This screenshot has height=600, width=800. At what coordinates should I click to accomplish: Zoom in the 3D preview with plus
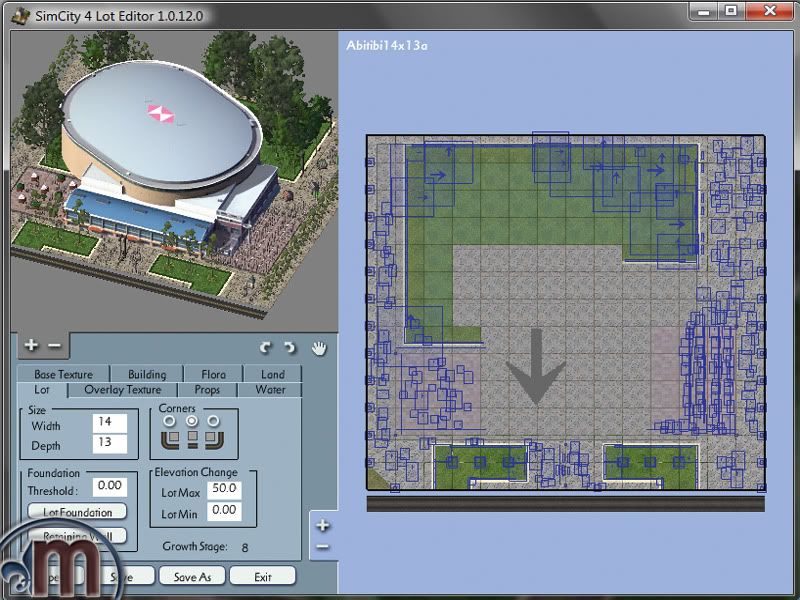(31, 345)
